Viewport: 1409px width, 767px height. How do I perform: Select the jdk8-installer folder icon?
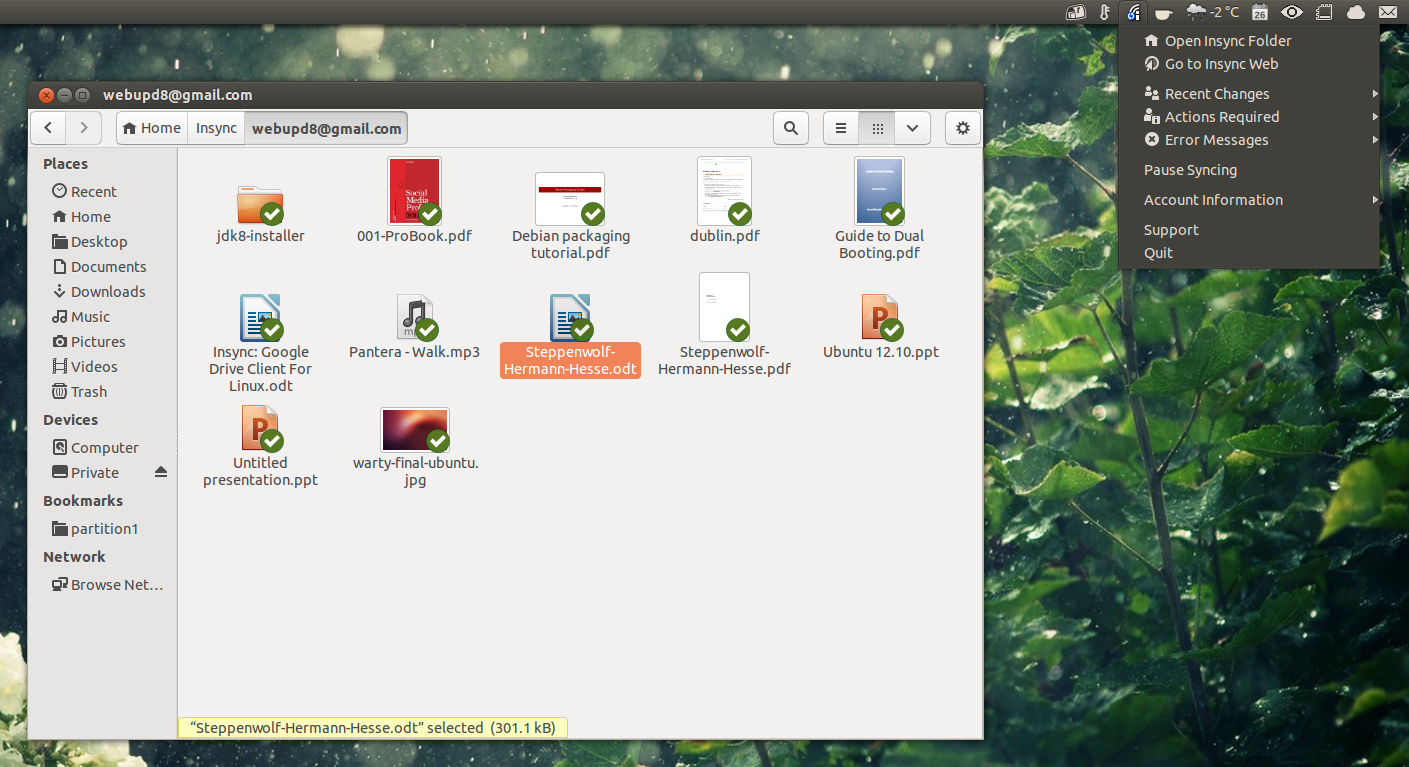(x=260, y=204)
